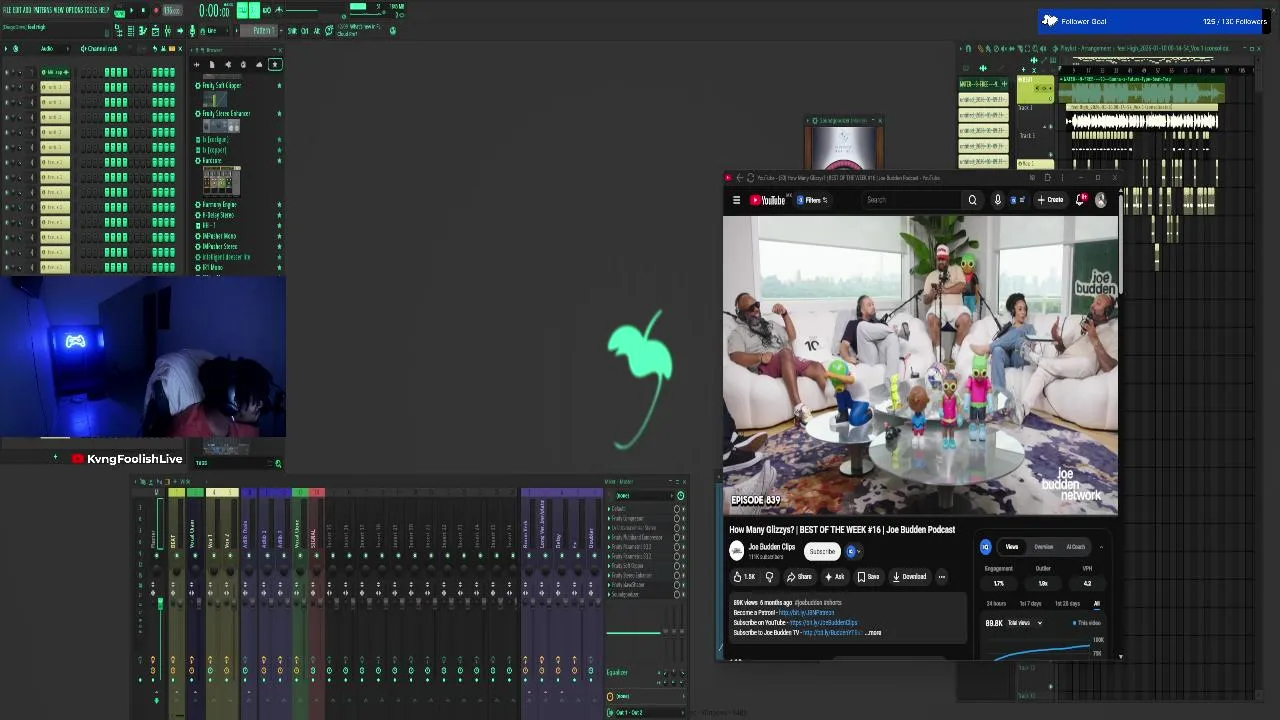Open the FILE menu

[9, 10]
